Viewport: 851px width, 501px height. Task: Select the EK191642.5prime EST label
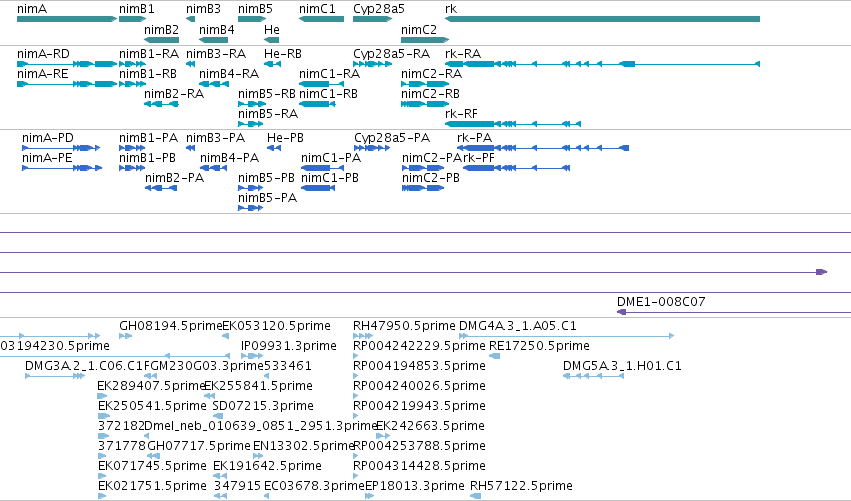tap(268, 466)
